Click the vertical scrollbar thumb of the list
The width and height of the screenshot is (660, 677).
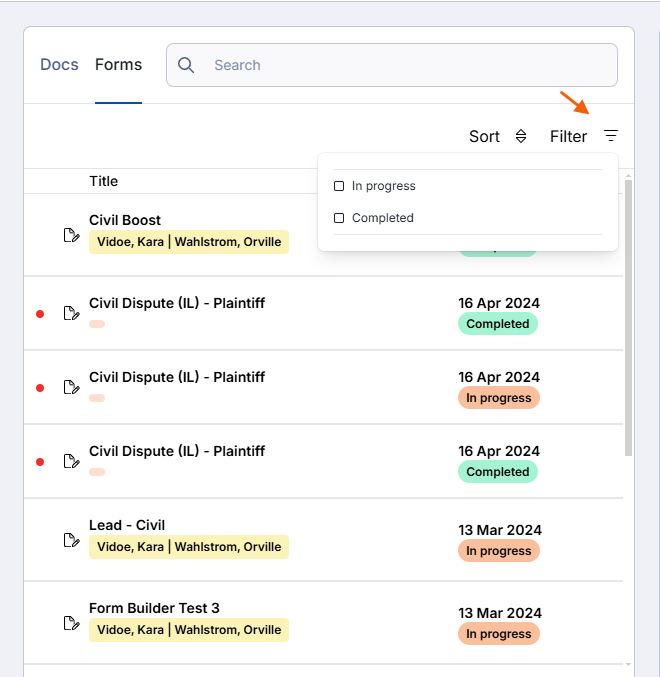[628, 317]
